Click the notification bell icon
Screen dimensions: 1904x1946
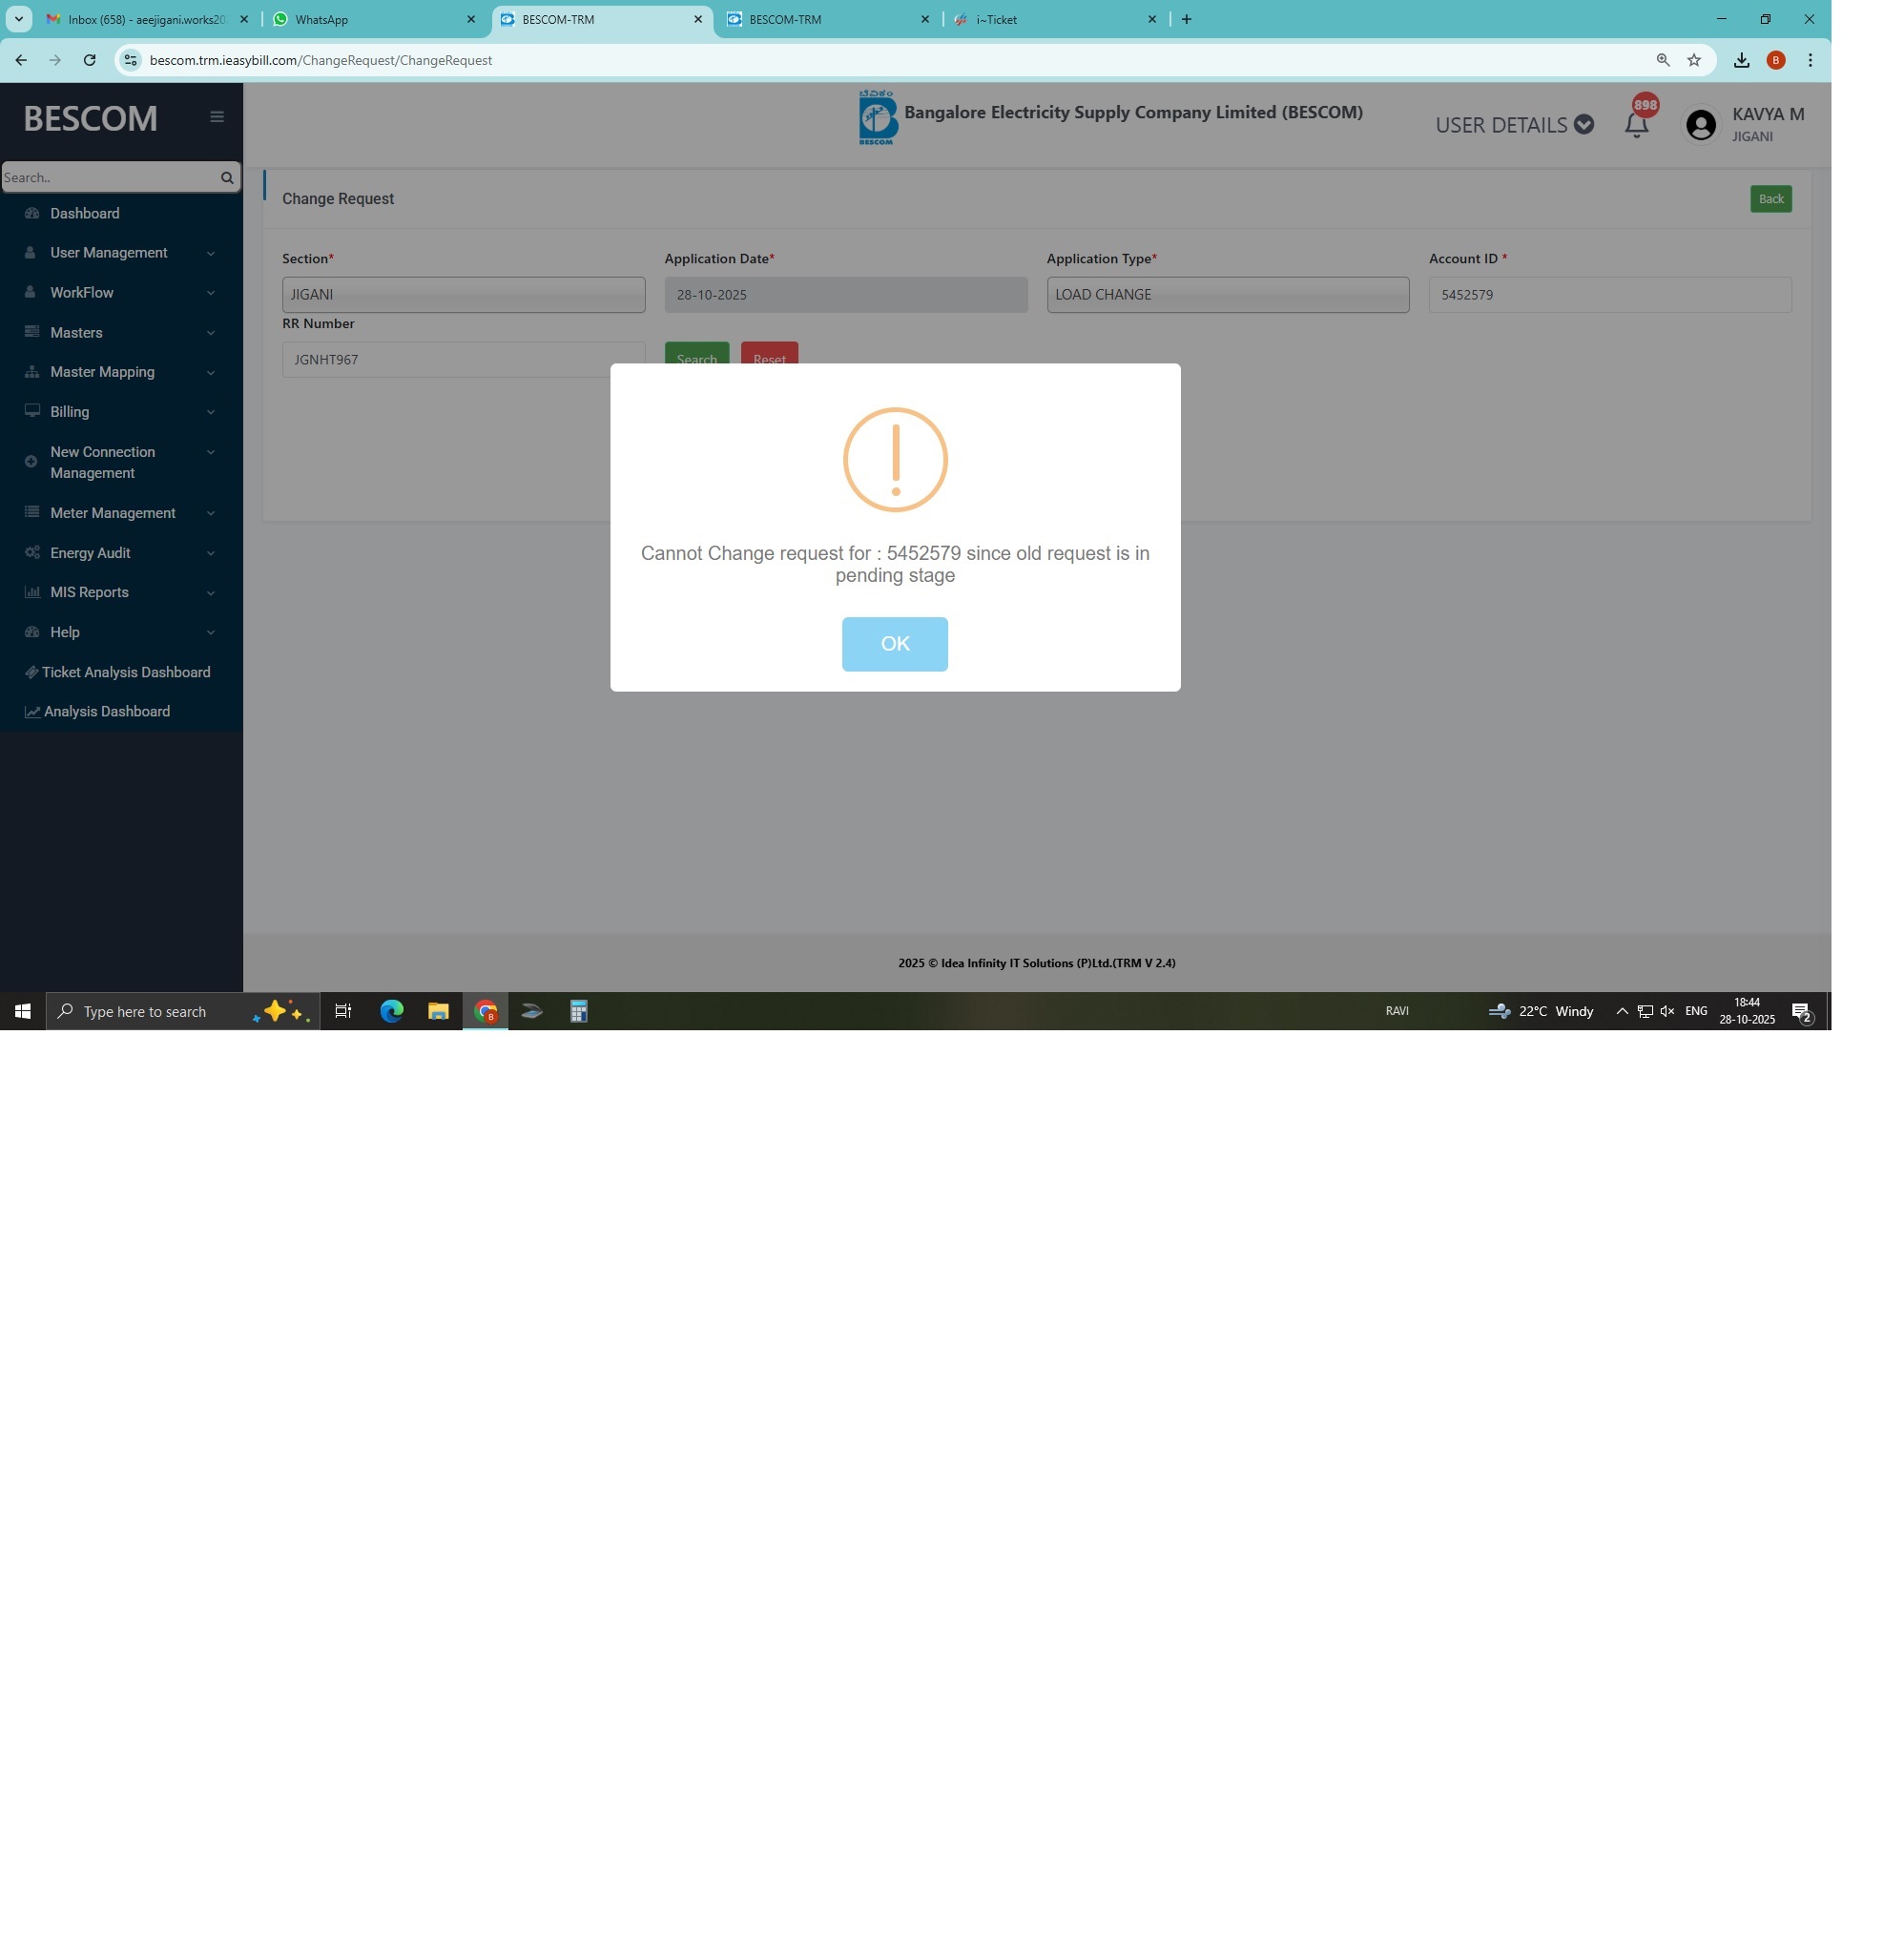coord(1636,125)
